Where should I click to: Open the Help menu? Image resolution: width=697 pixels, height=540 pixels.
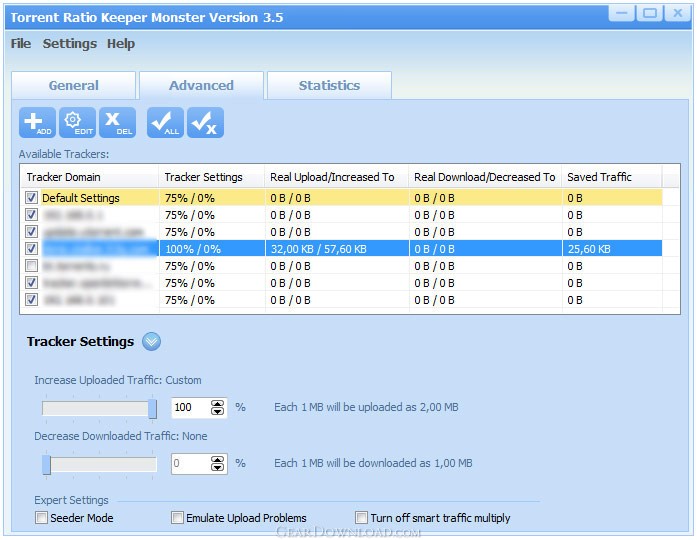(x=121, y=44)
